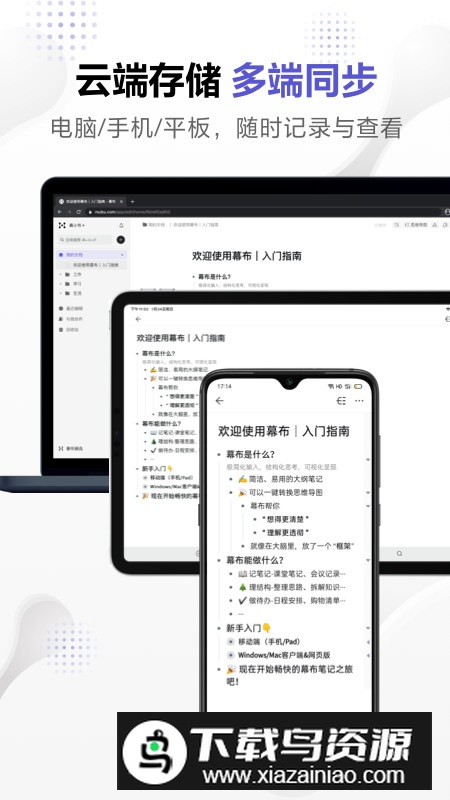The height and width of the screenshot is (800, 450).
Task: Click the bullet next to 移动端（手机/Pad） on the phone
Action: tap(230, 641)
